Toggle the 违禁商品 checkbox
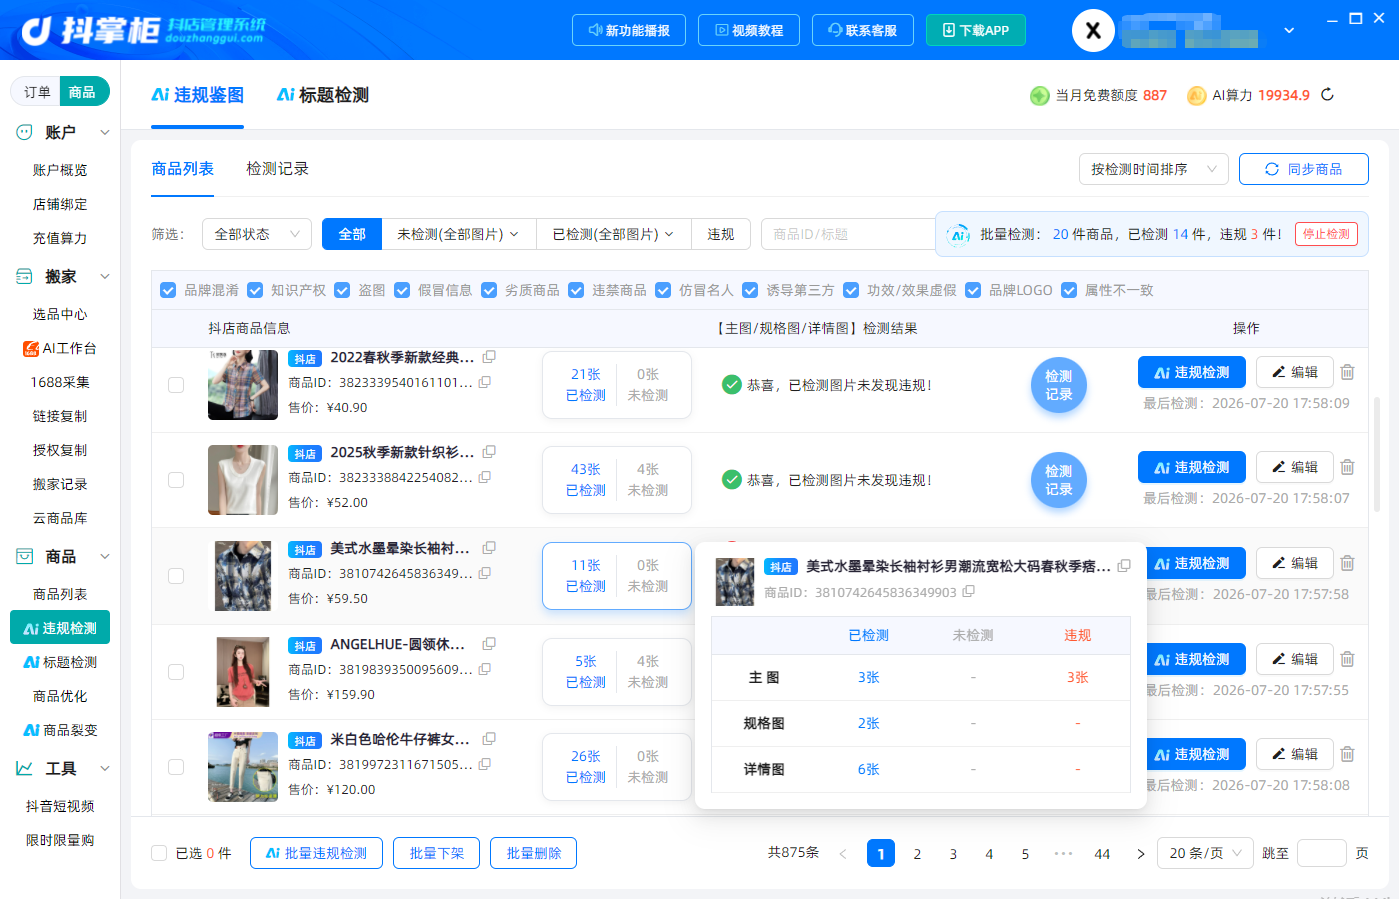Viewport: 1399px width, 899px height. tap(576, 290)
